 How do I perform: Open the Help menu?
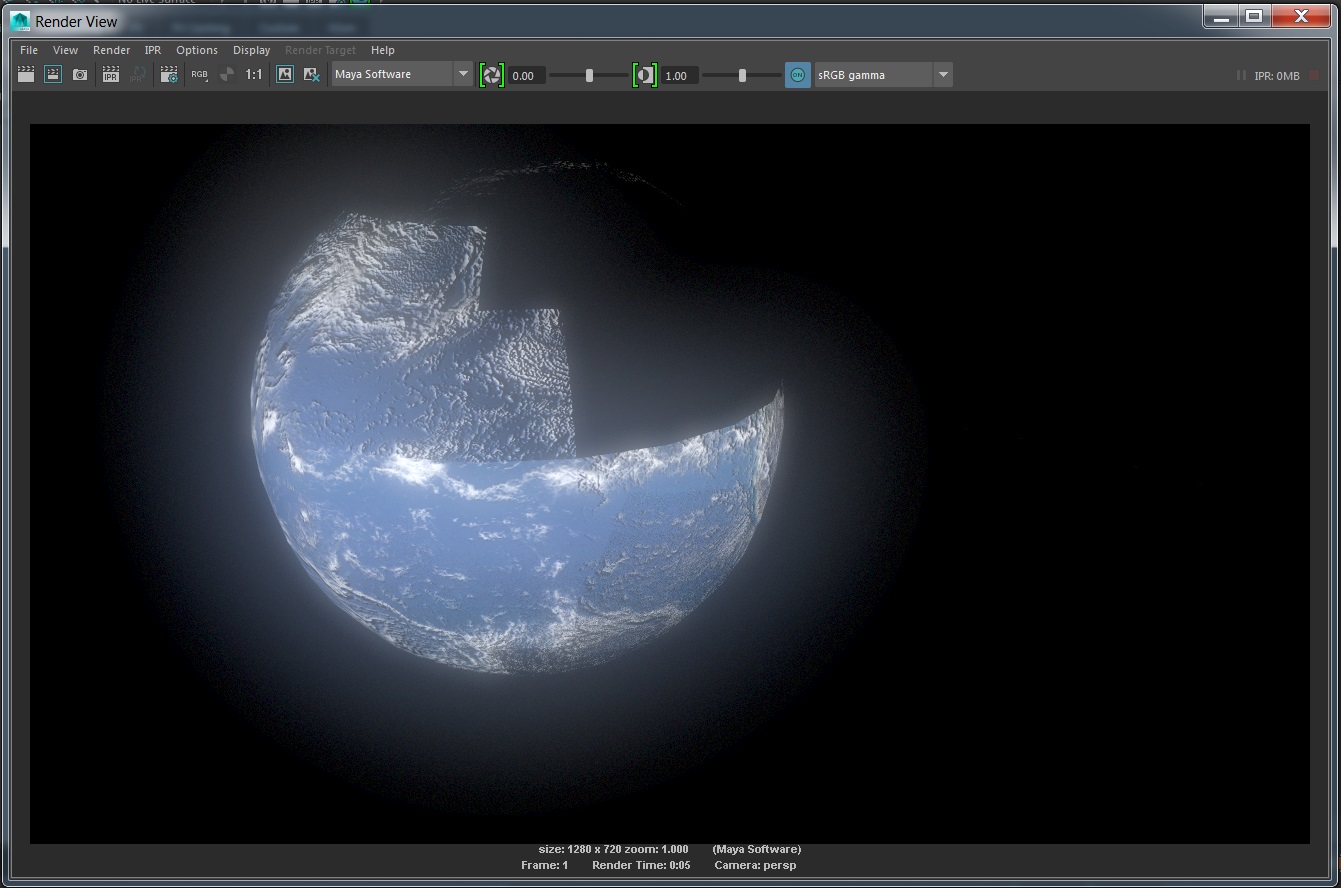(x=382, y=50)
